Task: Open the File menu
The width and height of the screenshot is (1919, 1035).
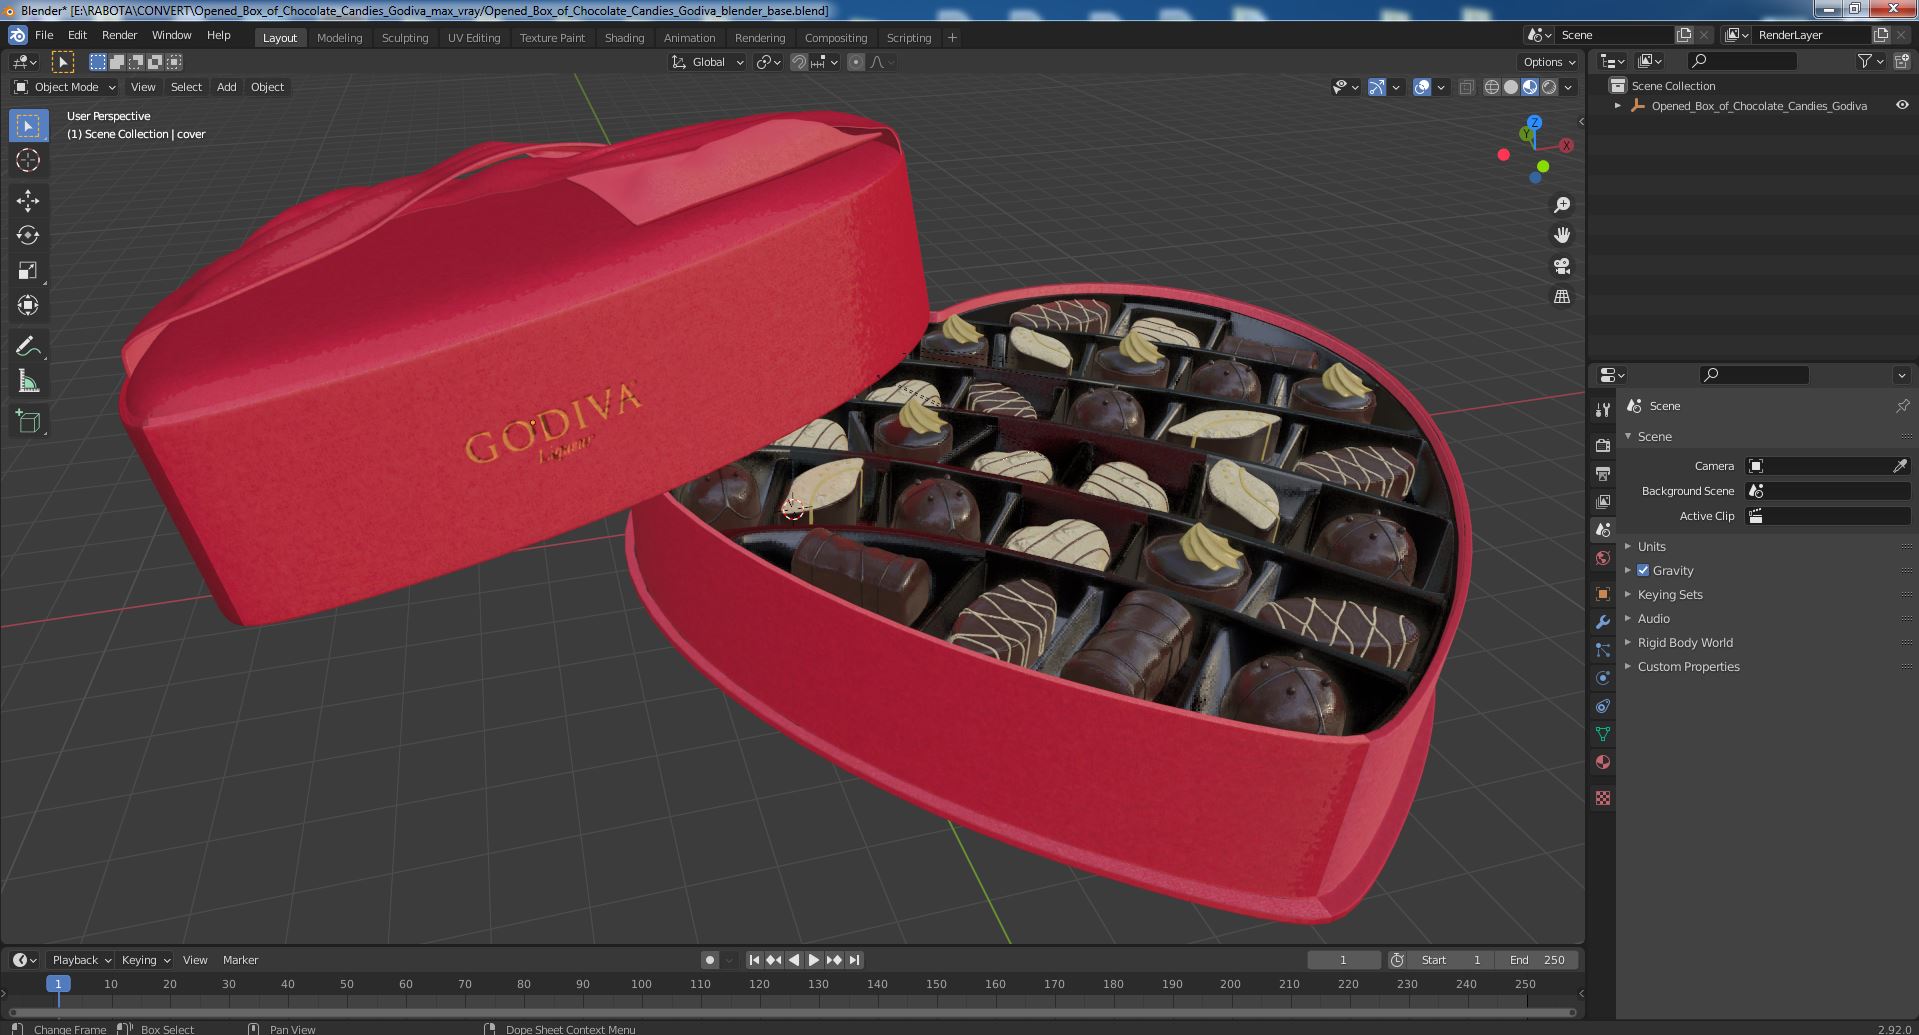Action: coord(44,35)
